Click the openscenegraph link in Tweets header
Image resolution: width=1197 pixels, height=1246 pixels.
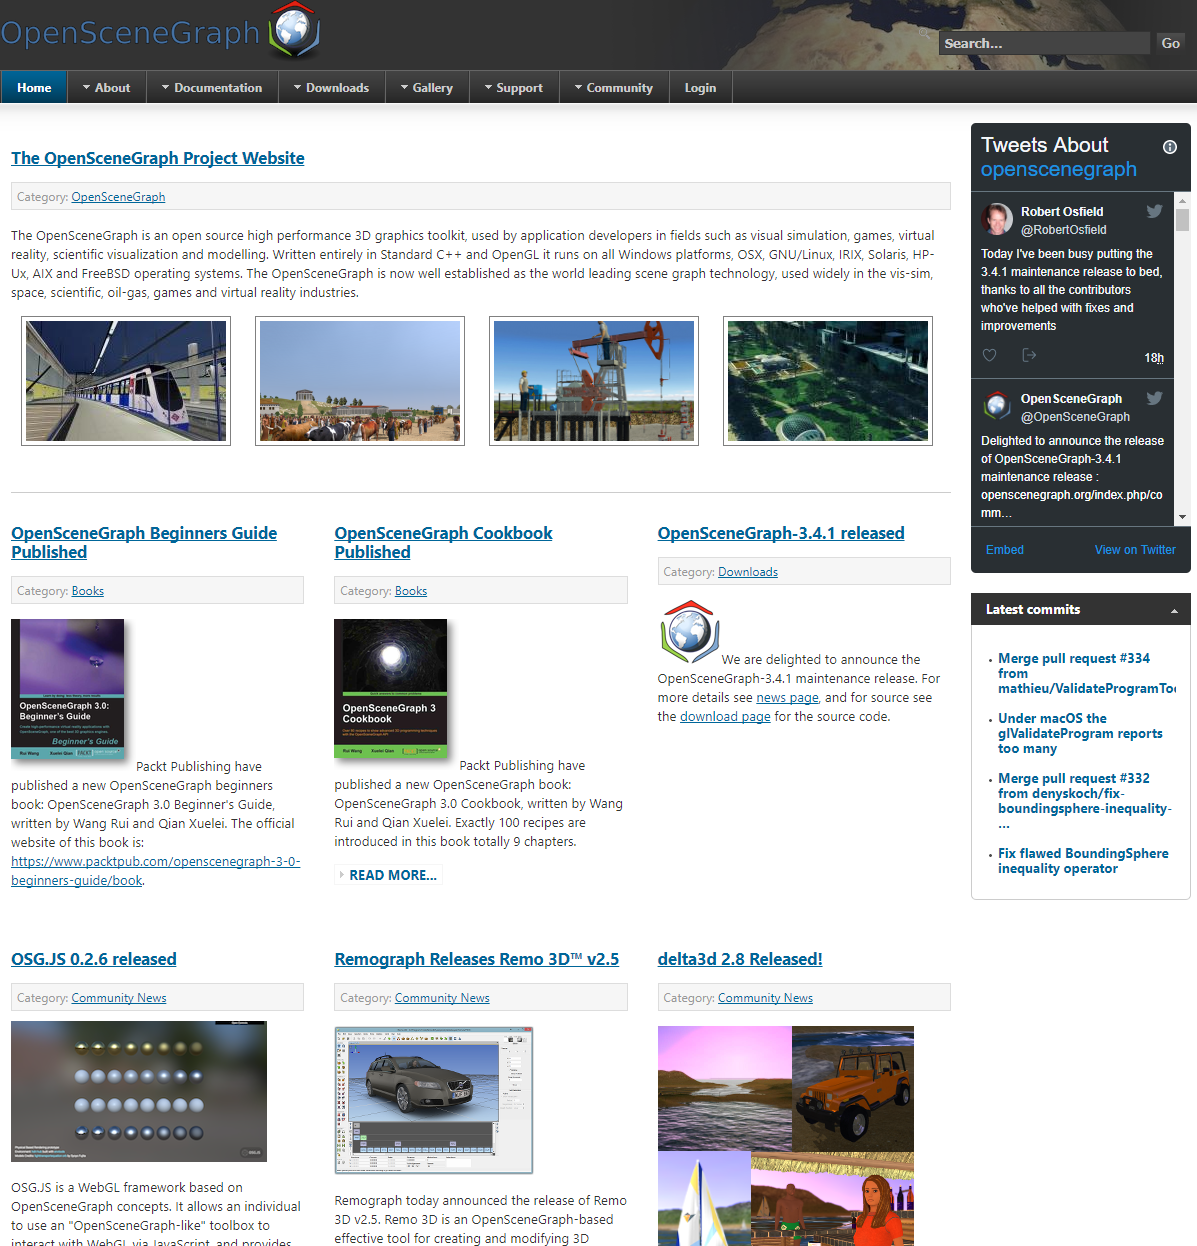1058,170
